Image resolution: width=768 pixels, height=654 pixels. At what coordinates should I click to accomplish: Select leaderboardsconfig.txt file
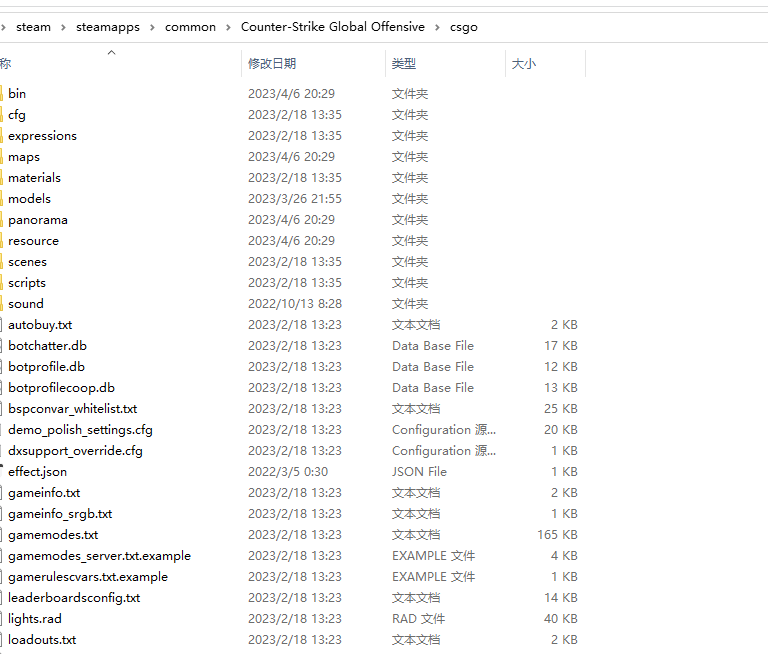click(74, 598)
